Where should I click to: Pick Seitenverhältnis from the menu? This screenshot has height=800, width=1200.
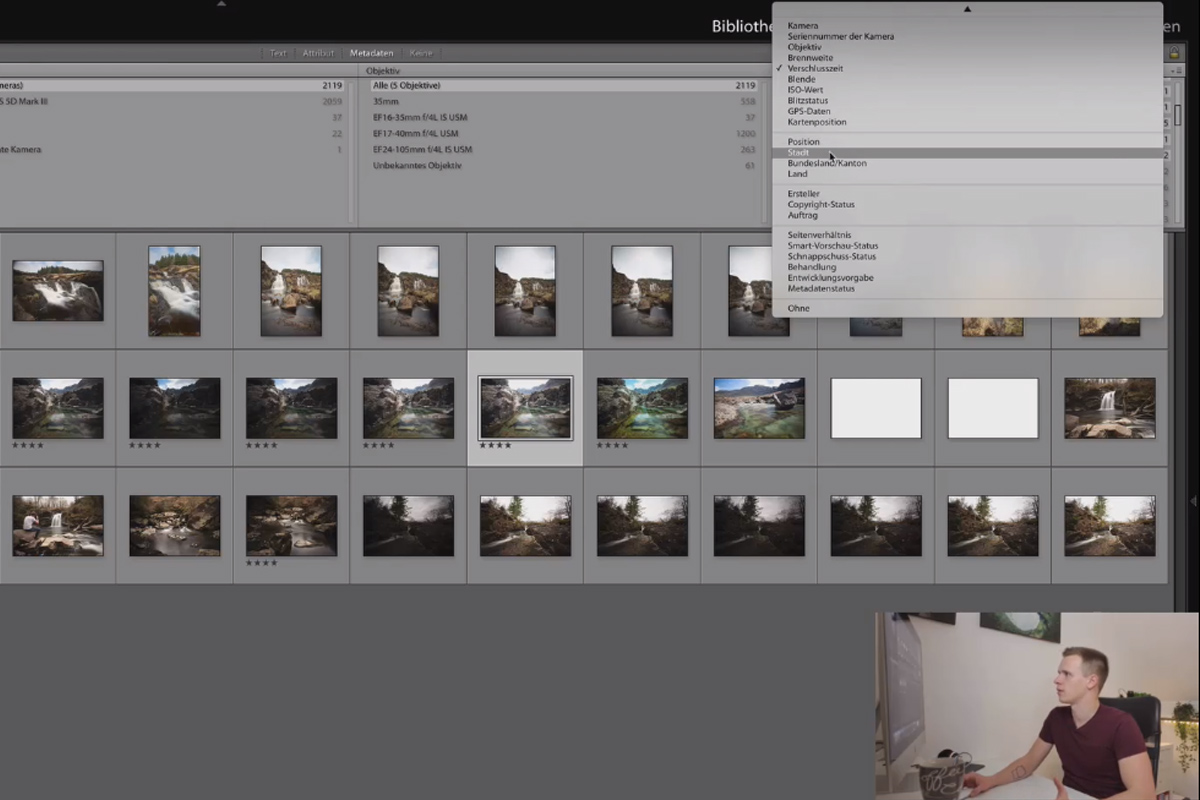[967, 235]
